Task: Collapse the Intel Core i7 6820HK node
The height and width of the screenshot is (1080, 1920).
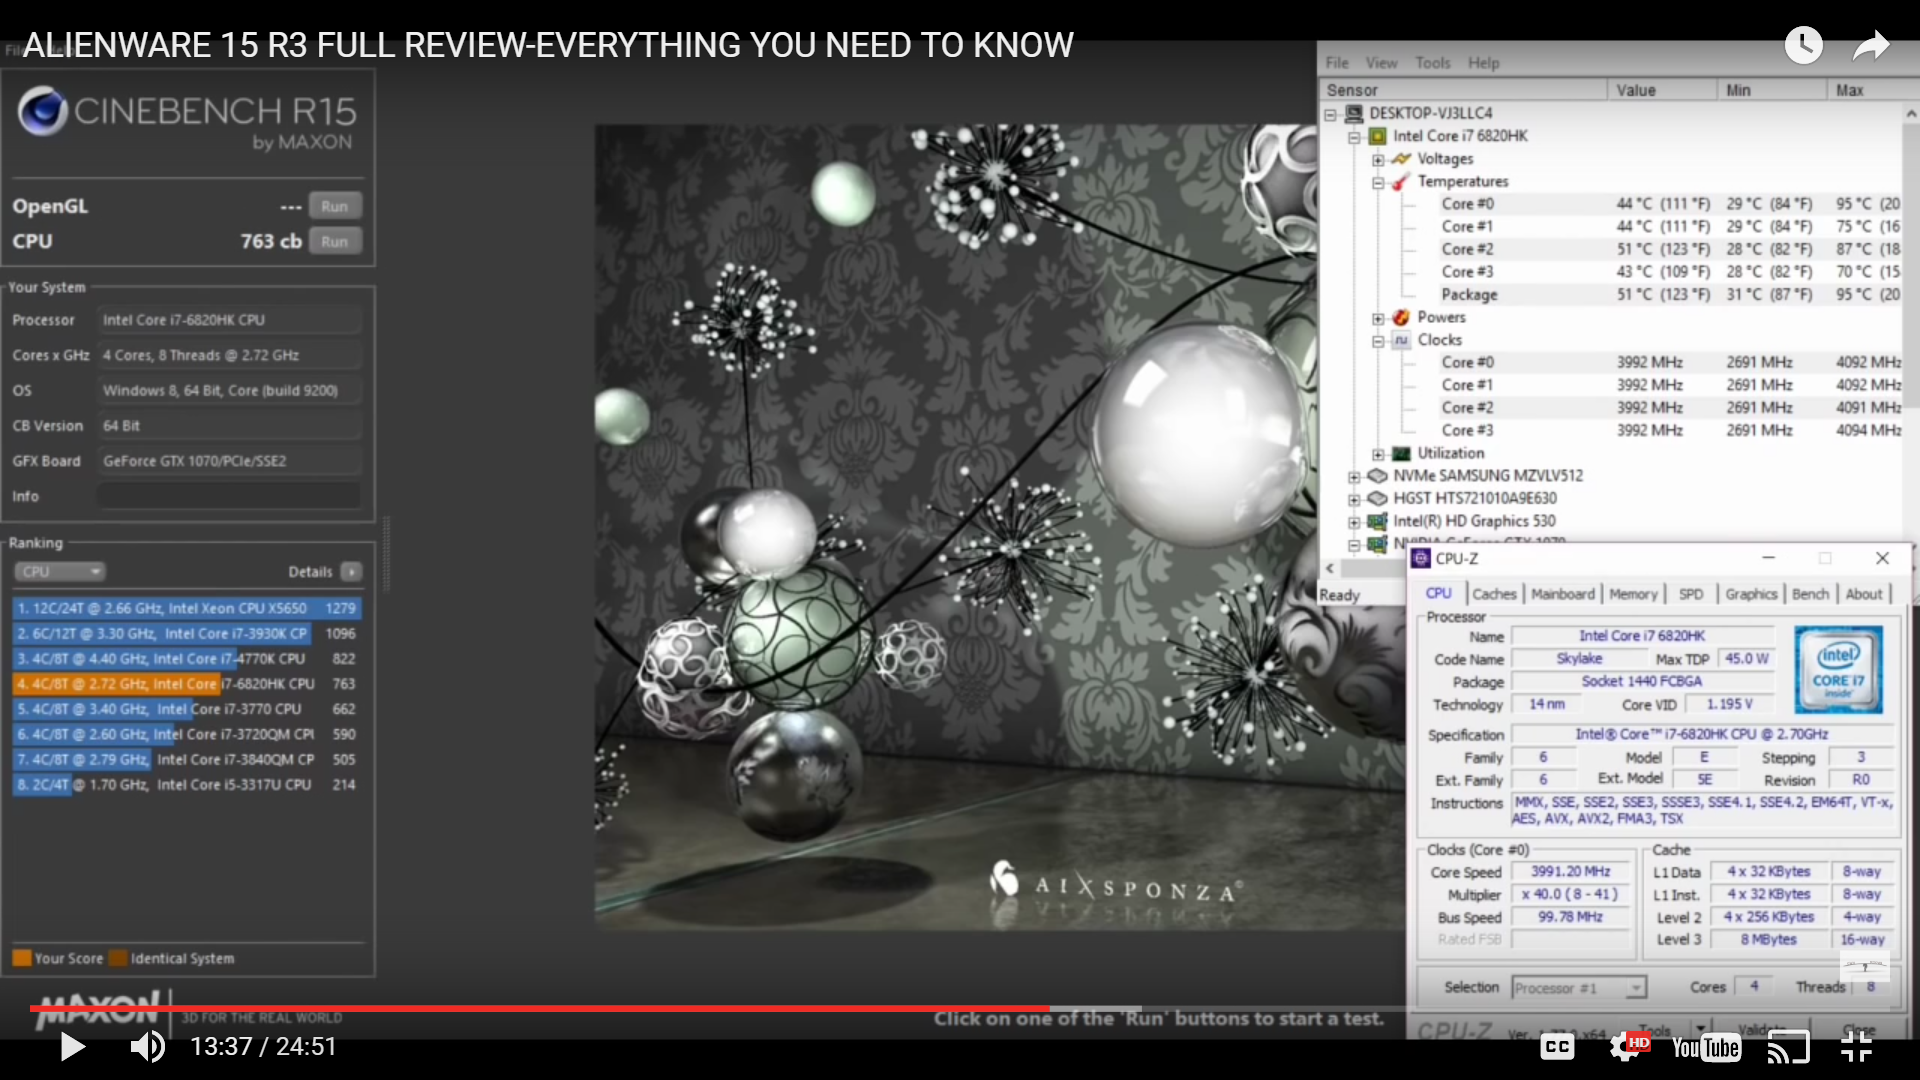Action: click(1355, 137)
